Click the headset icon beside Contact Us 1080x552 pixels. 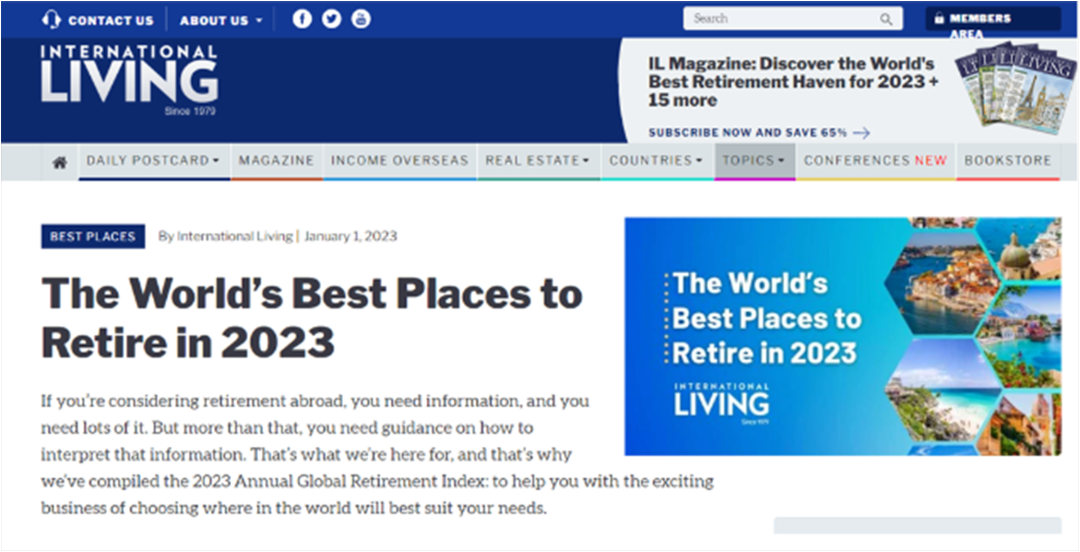51,19
